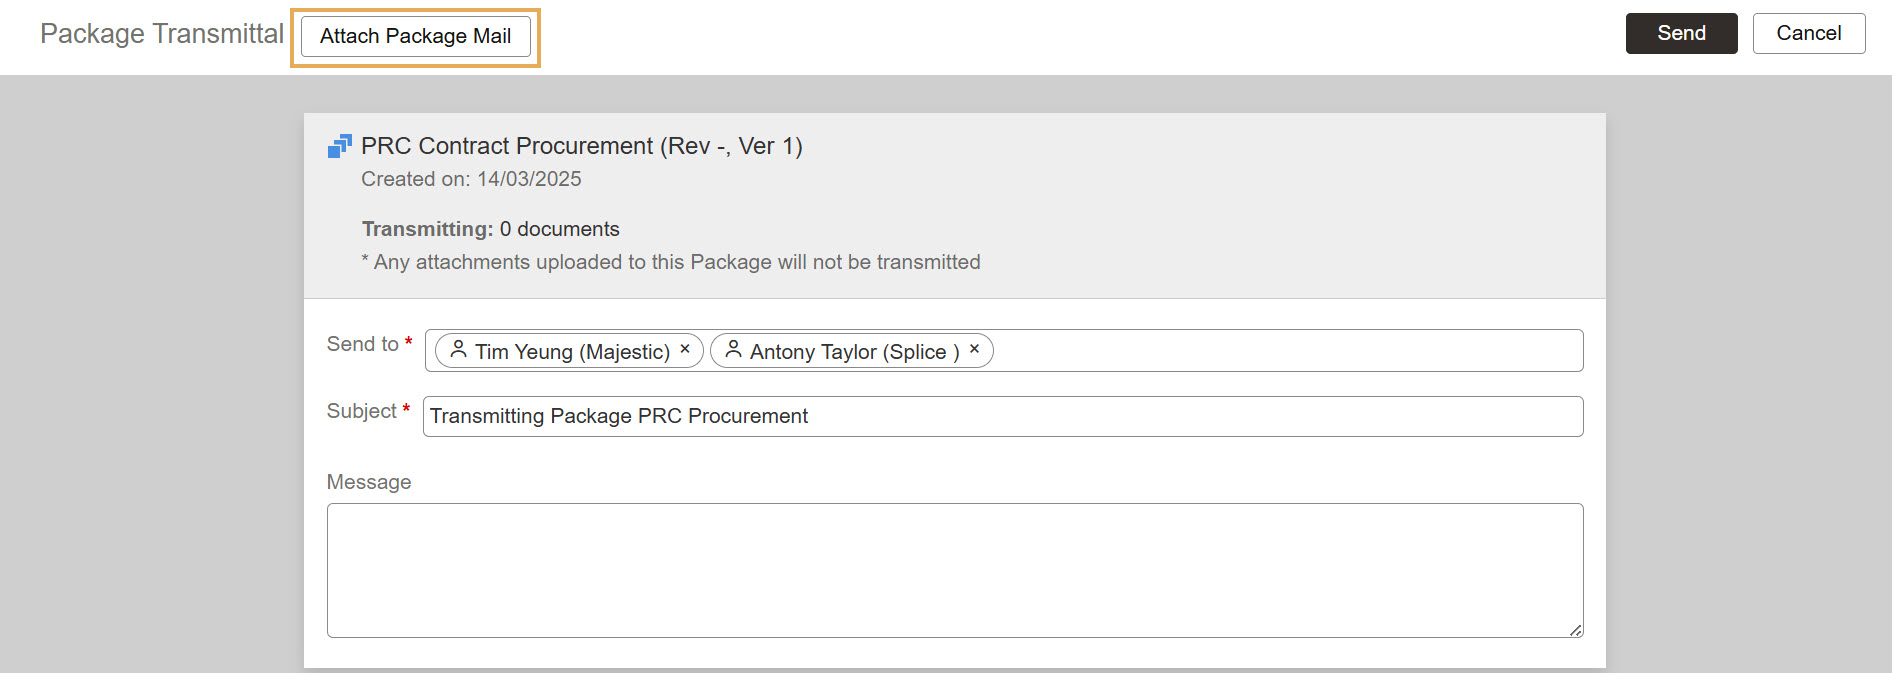Select the Tim Yeung (Majestic) recipient name
Screen dimensions: 1892x673
pyautogui.click(x=572, y=352)
